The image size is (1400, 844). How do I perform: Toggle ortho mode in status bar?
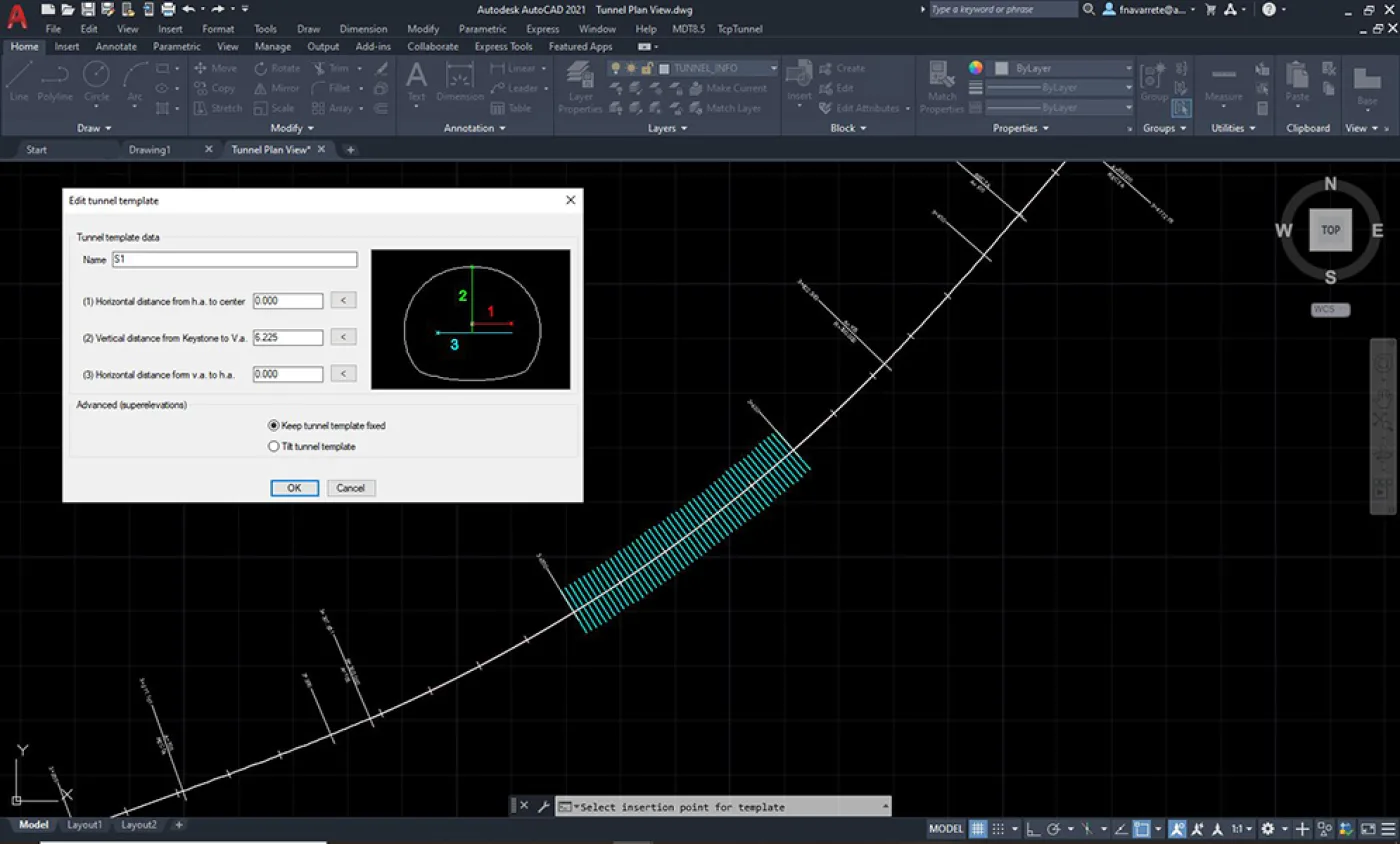pos(1033,829)
